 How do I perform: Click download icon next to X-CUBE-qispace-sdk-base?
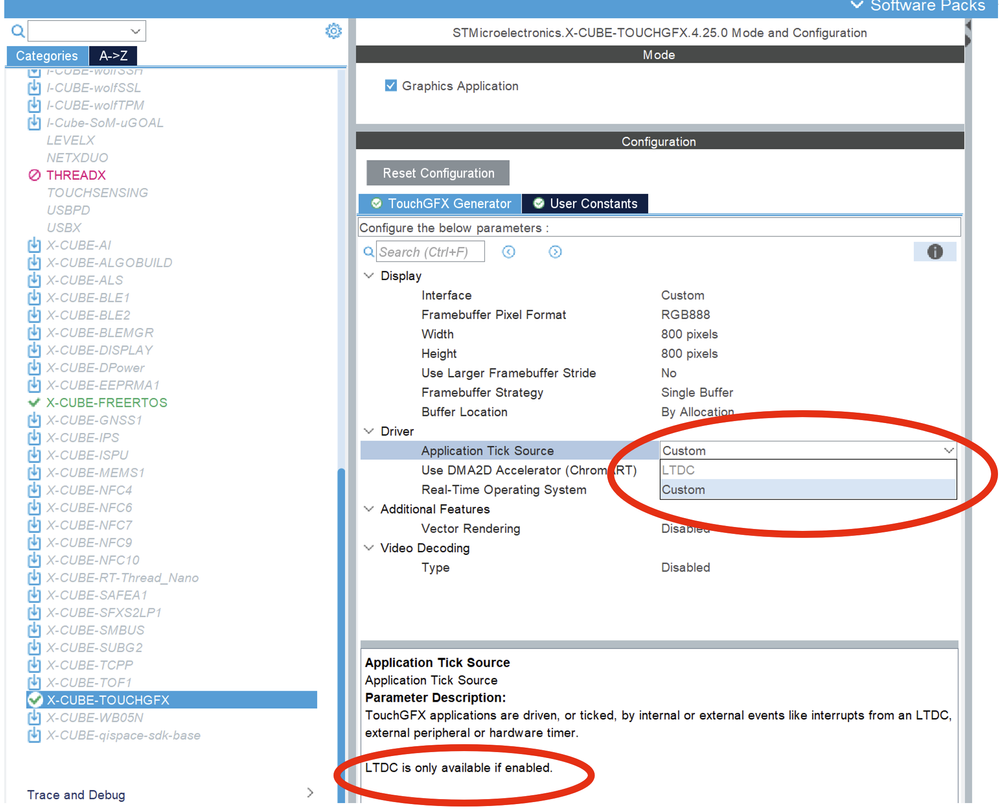[x=34, y=735]
